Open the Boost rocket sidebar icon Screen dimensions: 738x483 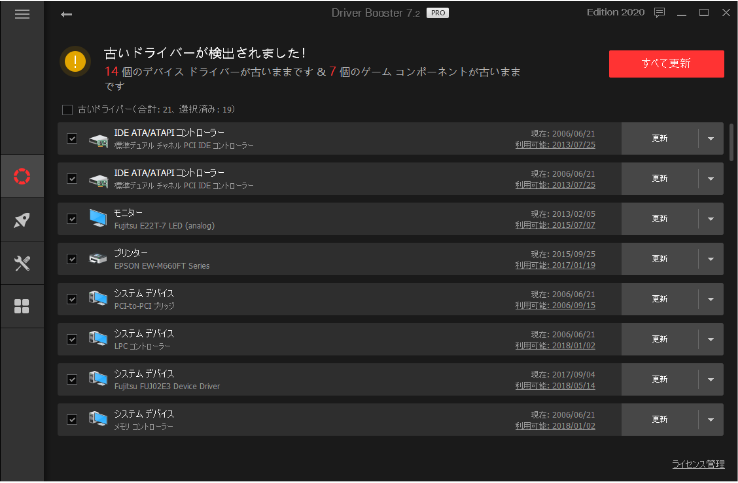[x=22, y=220]
